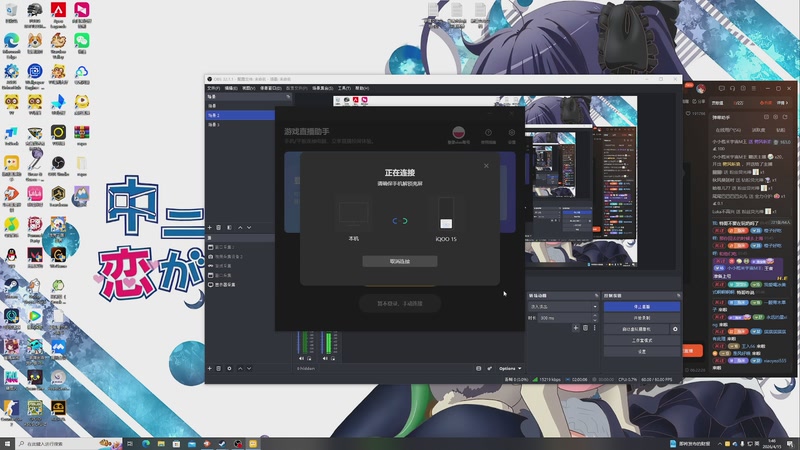Open the 帮助(H) menu in OBS
The image size is (800, 450).
click(362, 88)
